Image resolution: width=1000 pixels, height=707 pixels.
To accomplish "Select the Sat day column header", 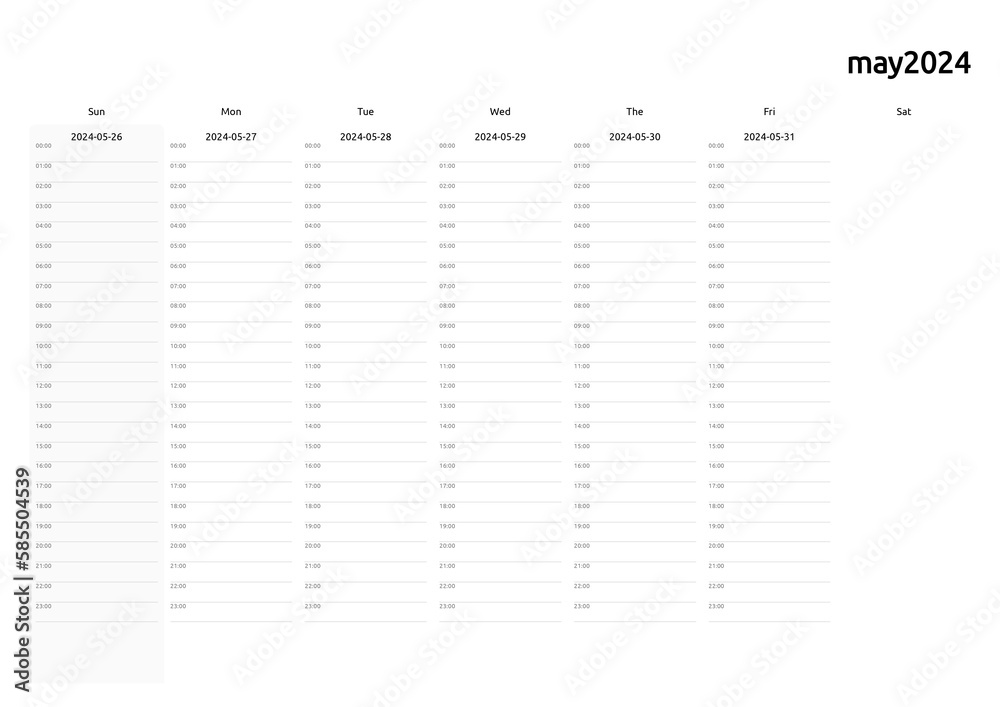I will [x=904, y=112].
